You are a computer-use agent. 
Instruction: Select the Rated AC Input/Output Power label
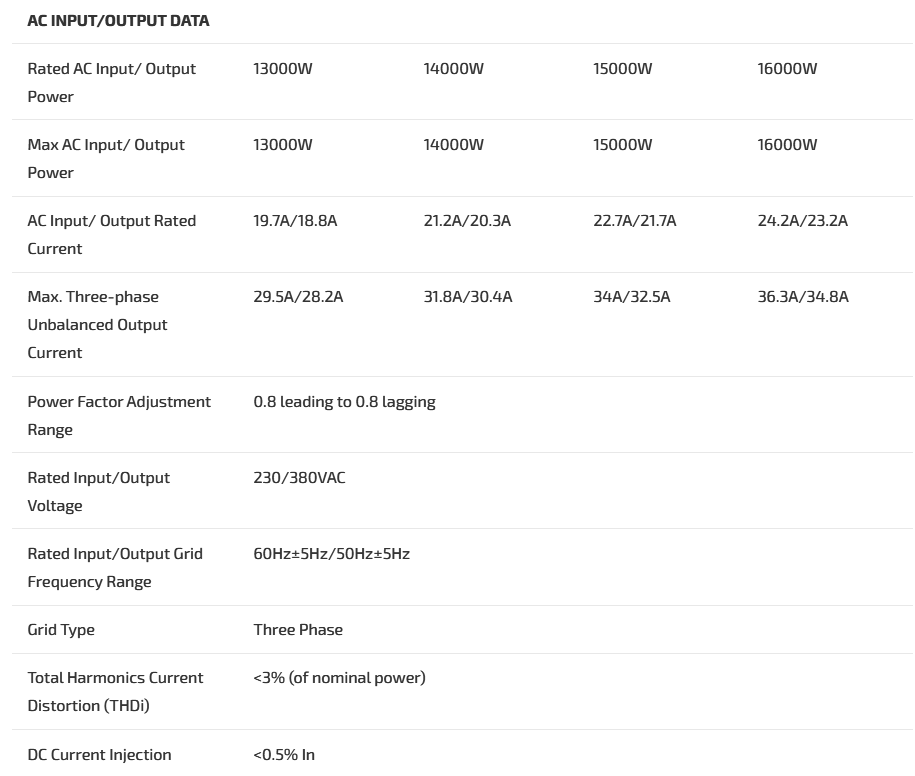point(111,82)
